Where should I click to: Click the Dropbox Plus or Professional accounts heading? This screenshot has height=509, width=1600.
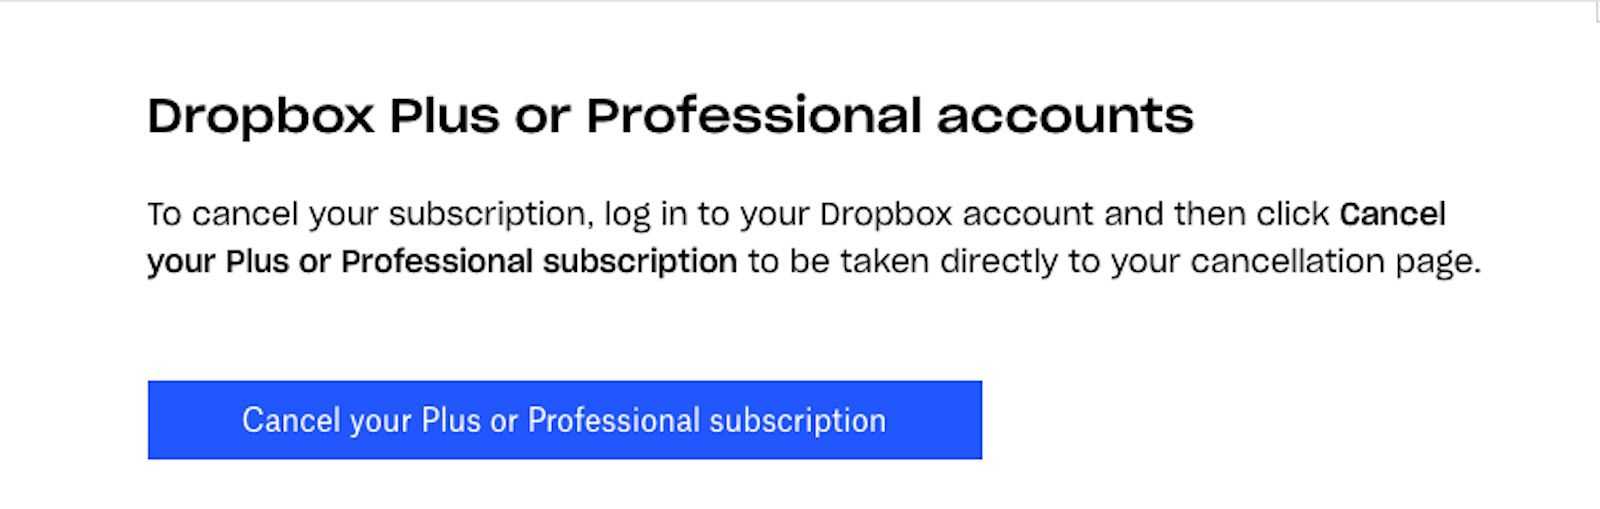pos(670,116)
